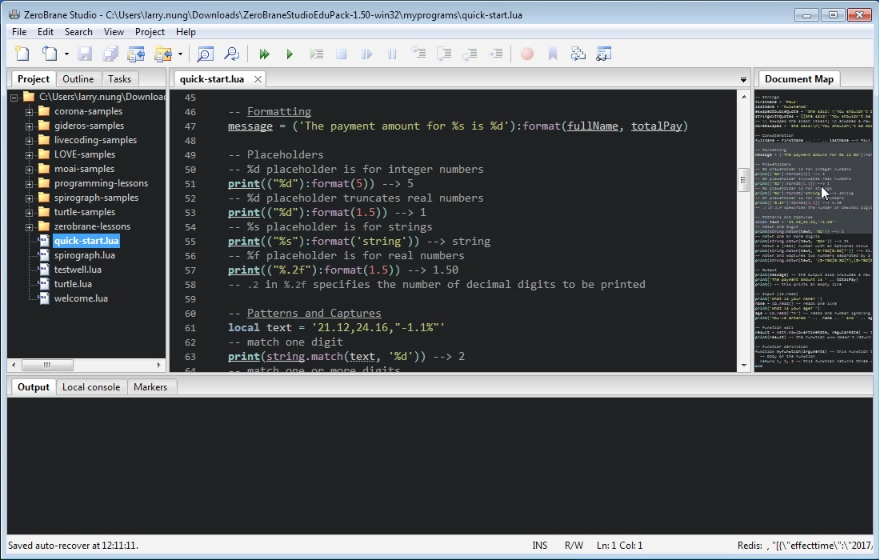Click the Run To Cursor debug icon
The width and height of the screenshot is (879, 560).
[496, 54]
